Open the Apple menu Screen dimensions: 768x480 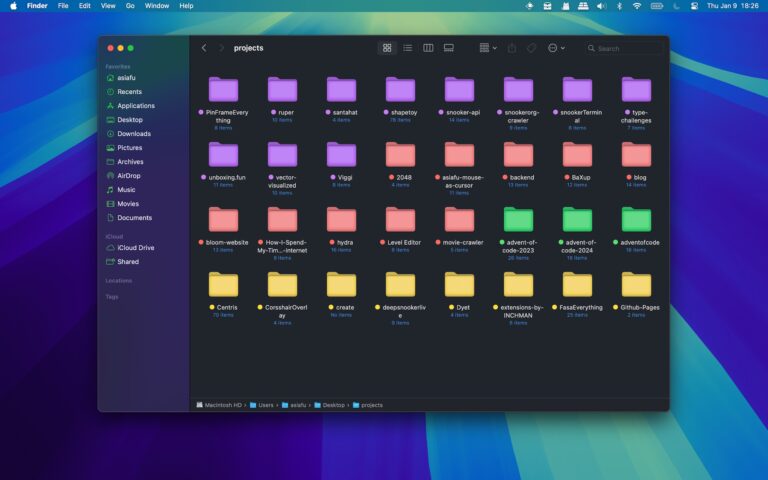(13, 6)
